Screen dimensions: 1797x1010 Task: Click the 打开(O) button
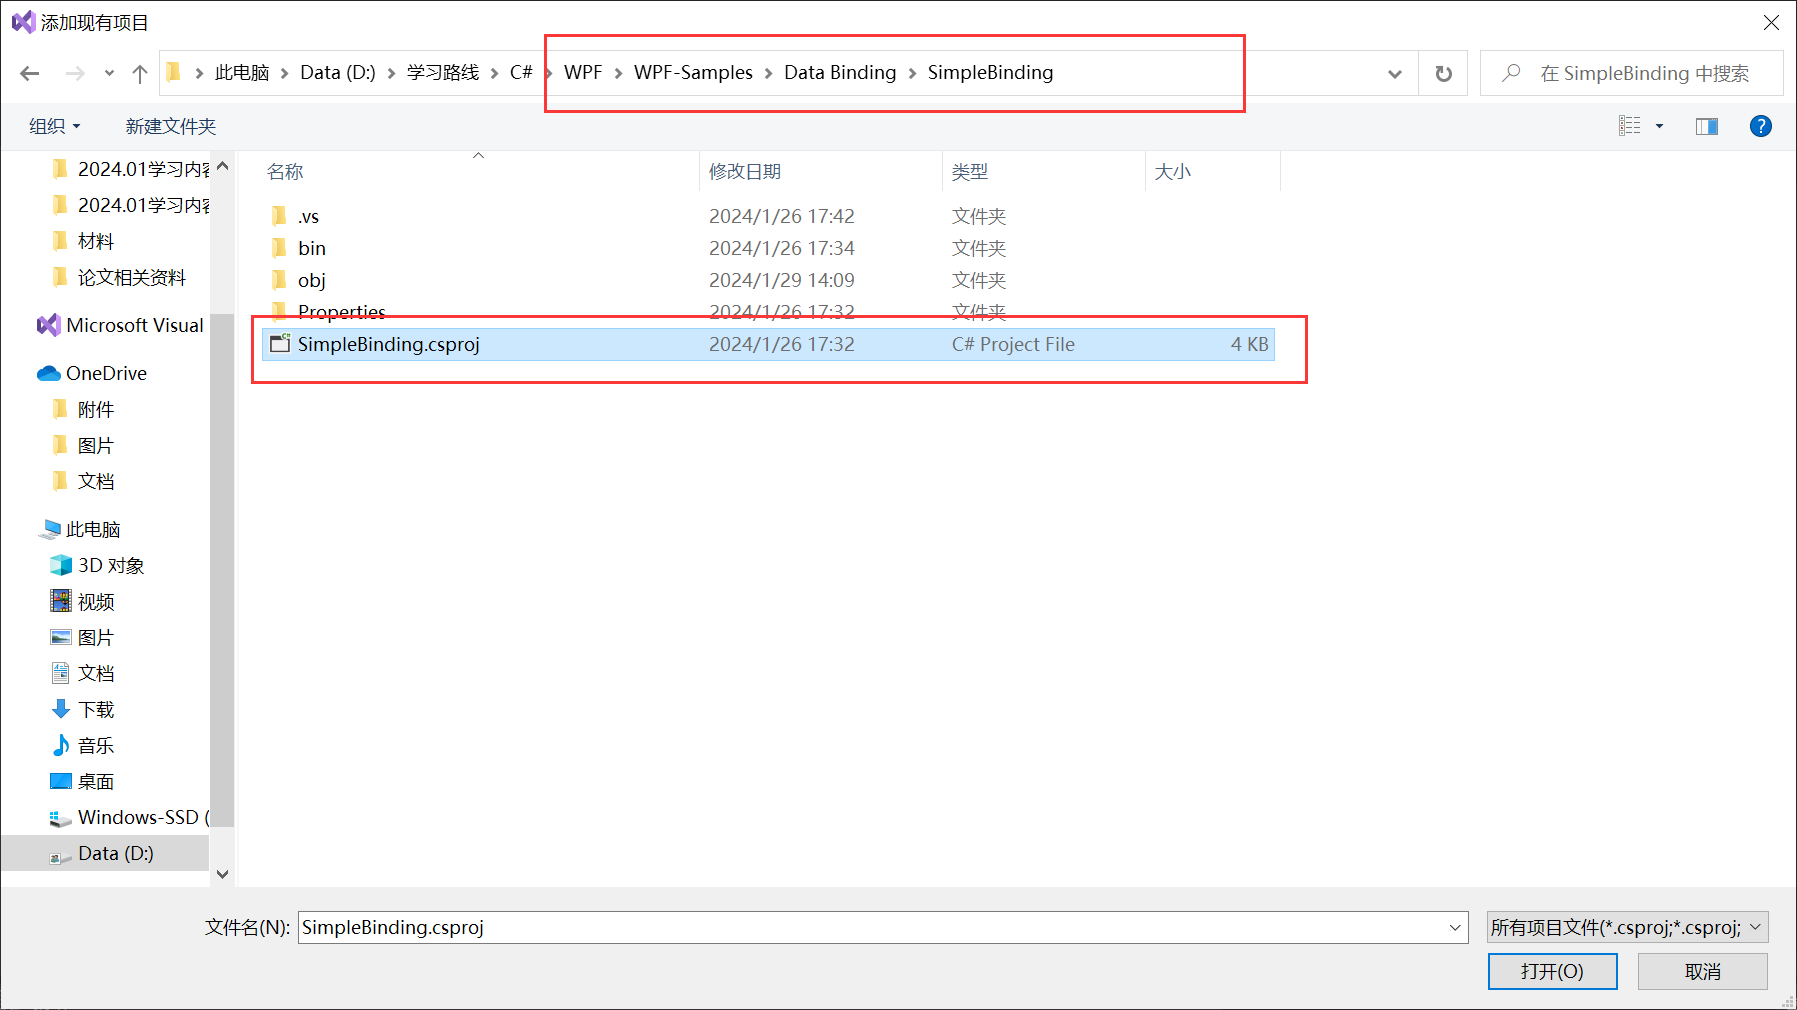(x=1552, y=971)
